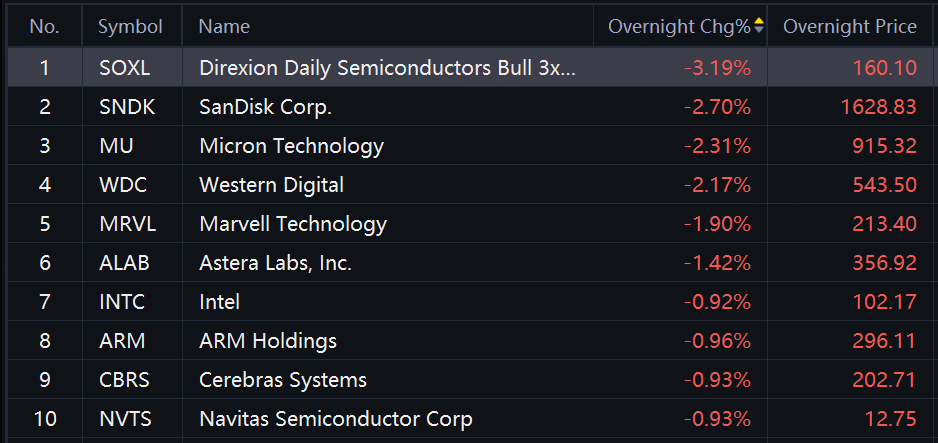Click the No. column header
The image size is (938, 443).
45,27
